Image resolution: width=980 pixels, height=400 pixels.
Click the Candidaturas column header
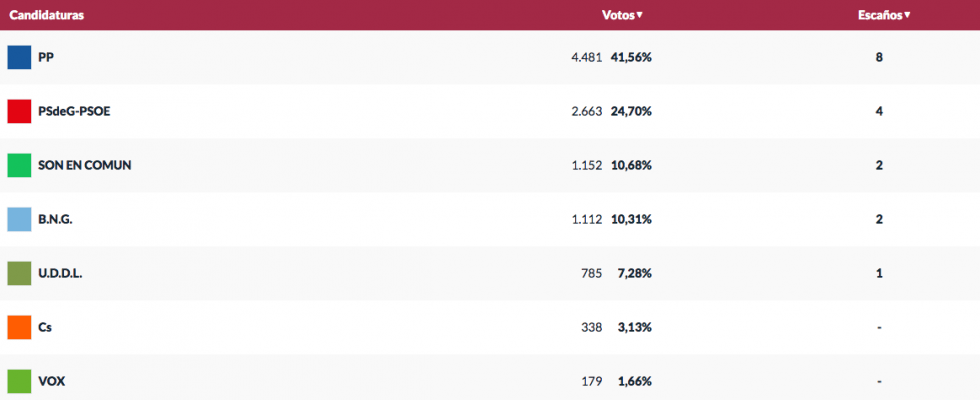47,15
